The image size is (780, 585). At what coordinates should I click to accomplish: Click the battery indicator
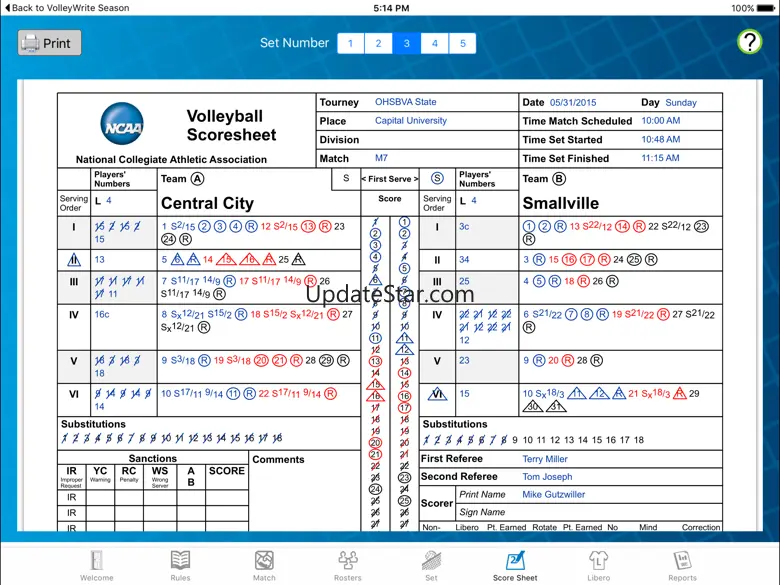(x=766, y=8)
